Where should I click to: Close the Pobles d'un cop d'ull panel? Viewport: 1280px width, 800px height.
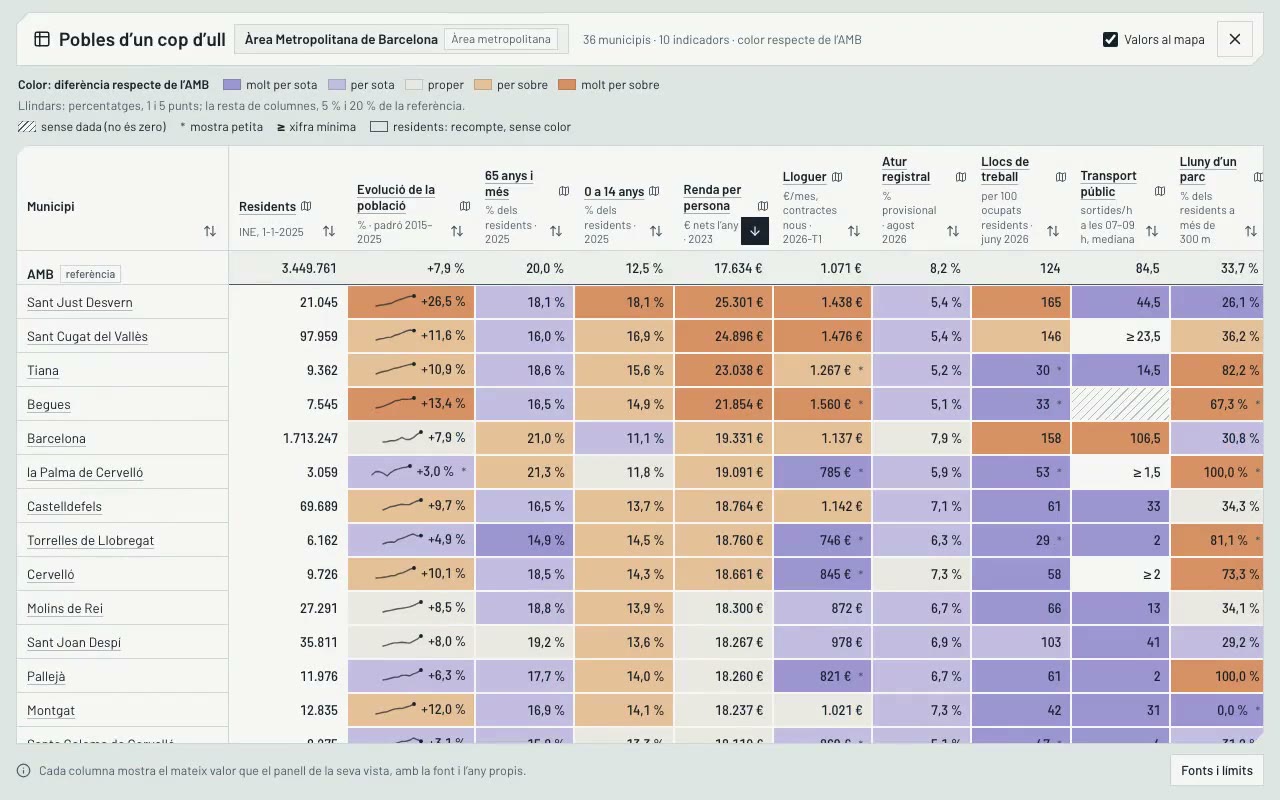(1235, 39)
